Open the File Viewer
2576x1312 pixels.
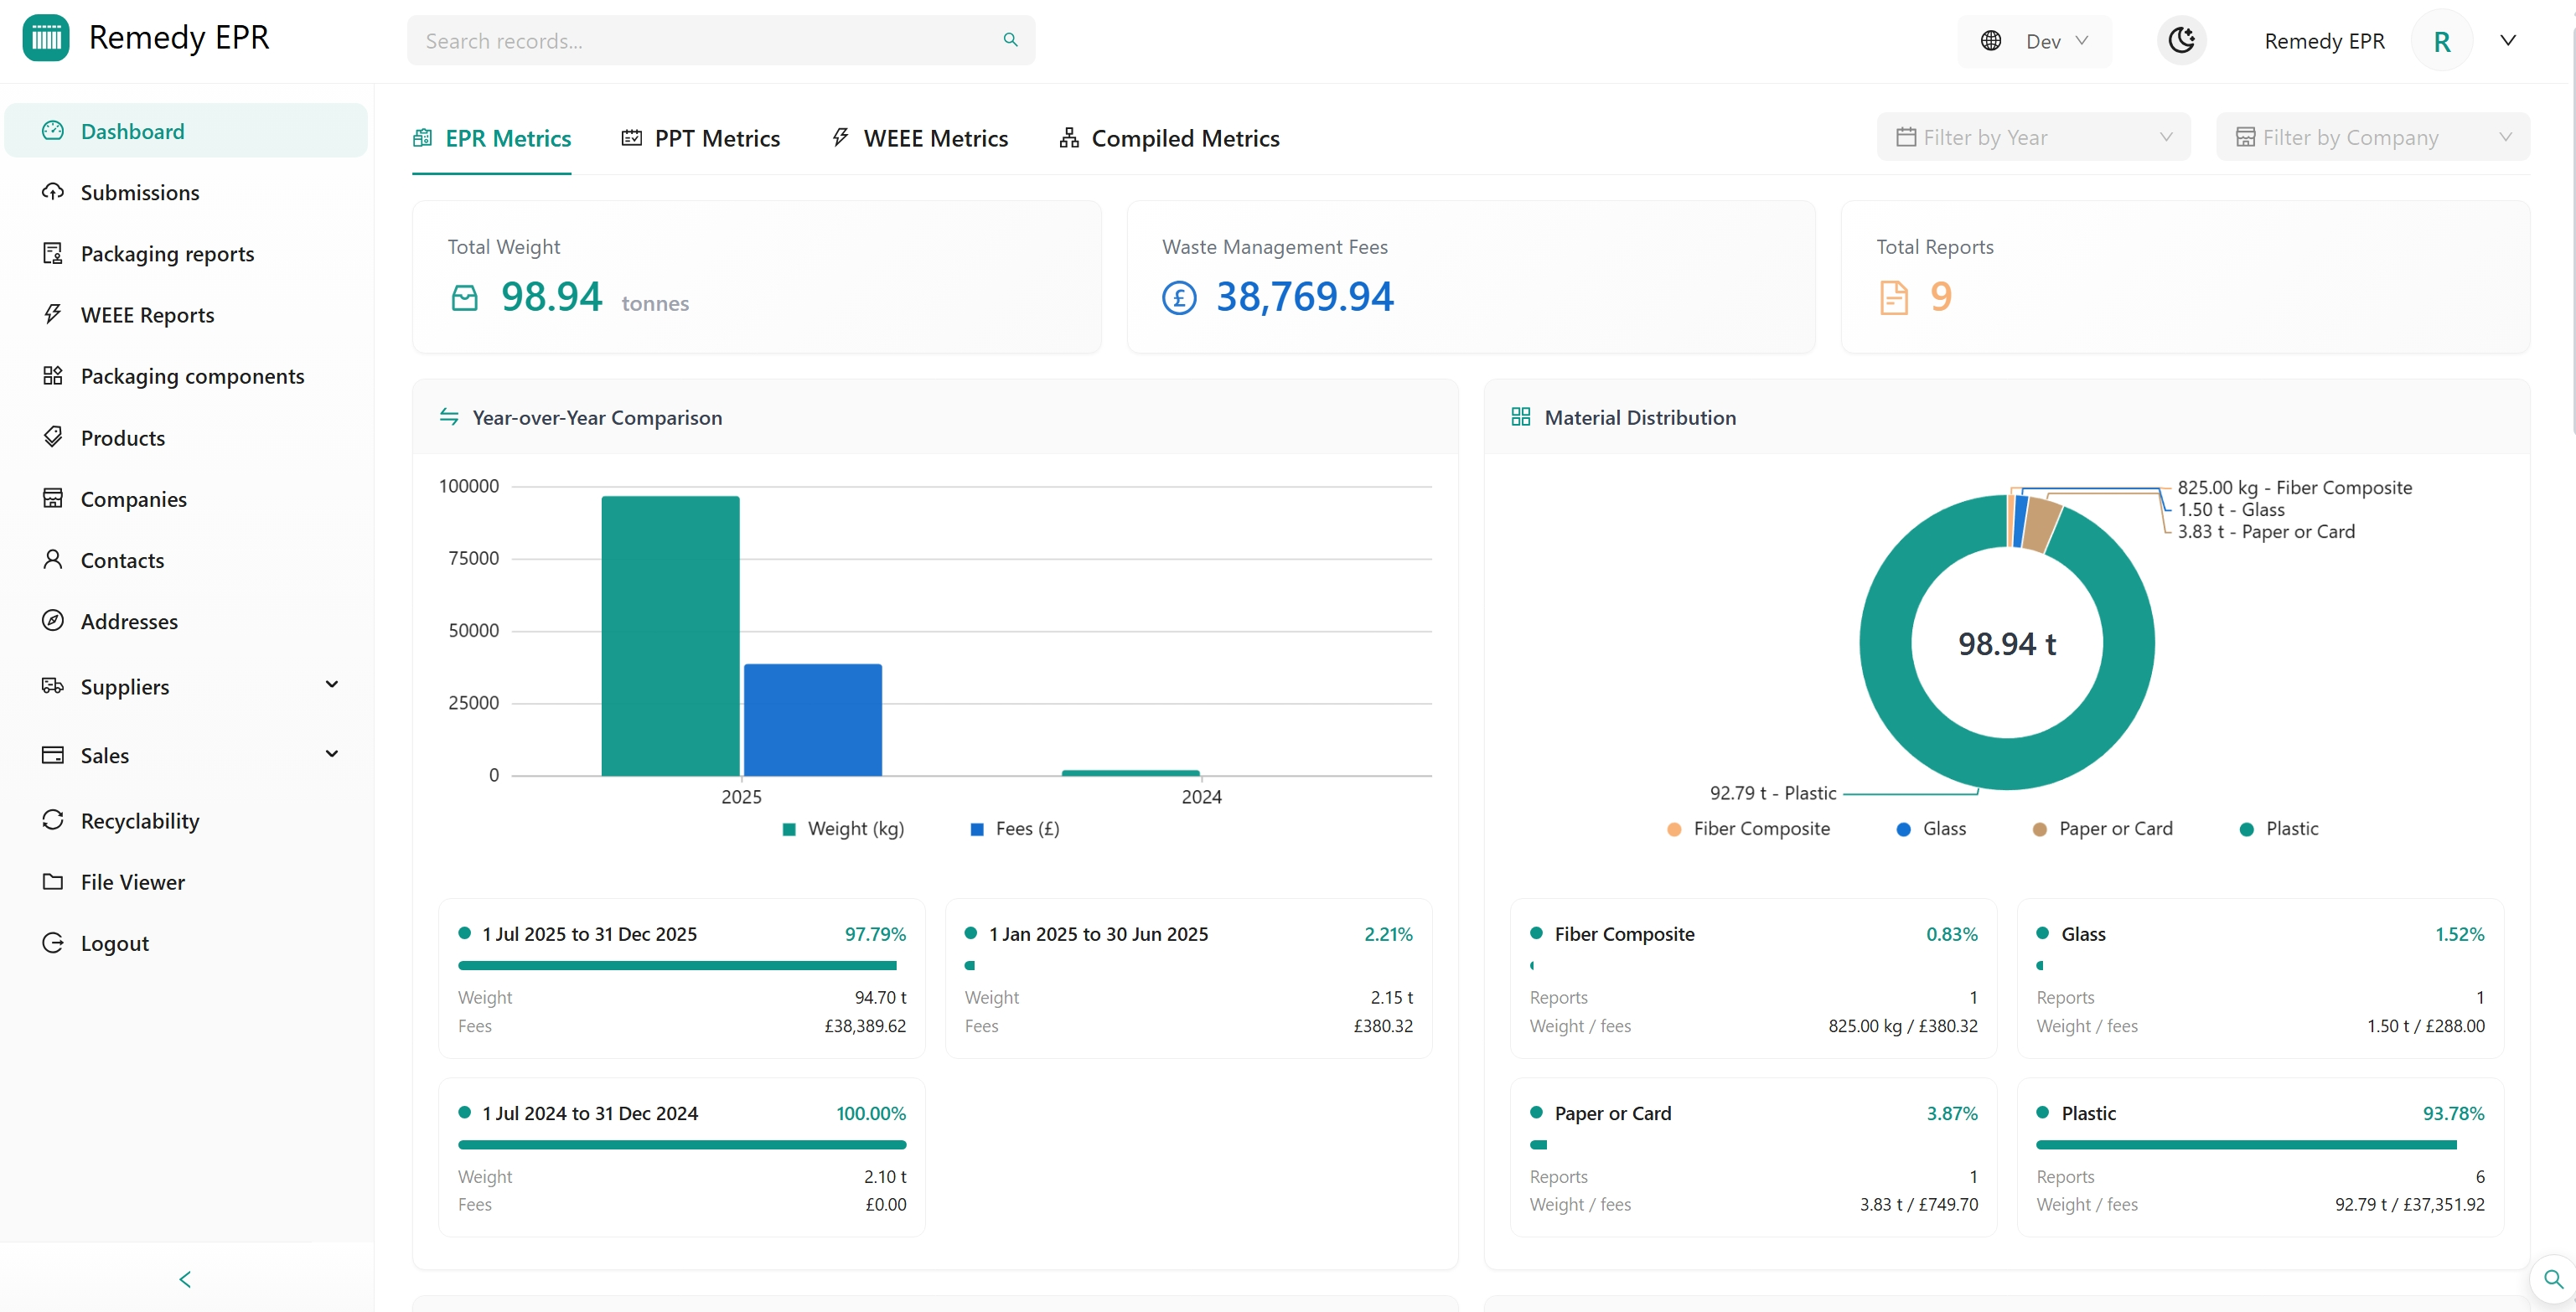132,882
